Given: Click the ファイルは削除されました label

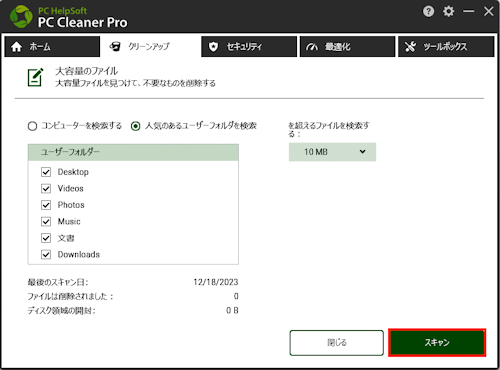Looking at the screenshot, I should click(70, 296).
